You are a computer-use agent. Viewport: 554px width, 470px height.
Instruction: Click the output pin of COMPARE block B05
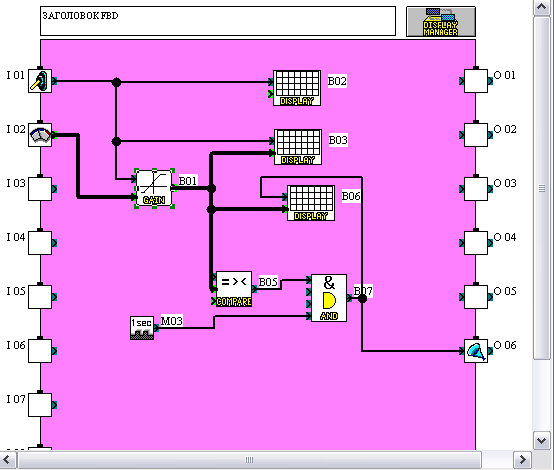254,289
